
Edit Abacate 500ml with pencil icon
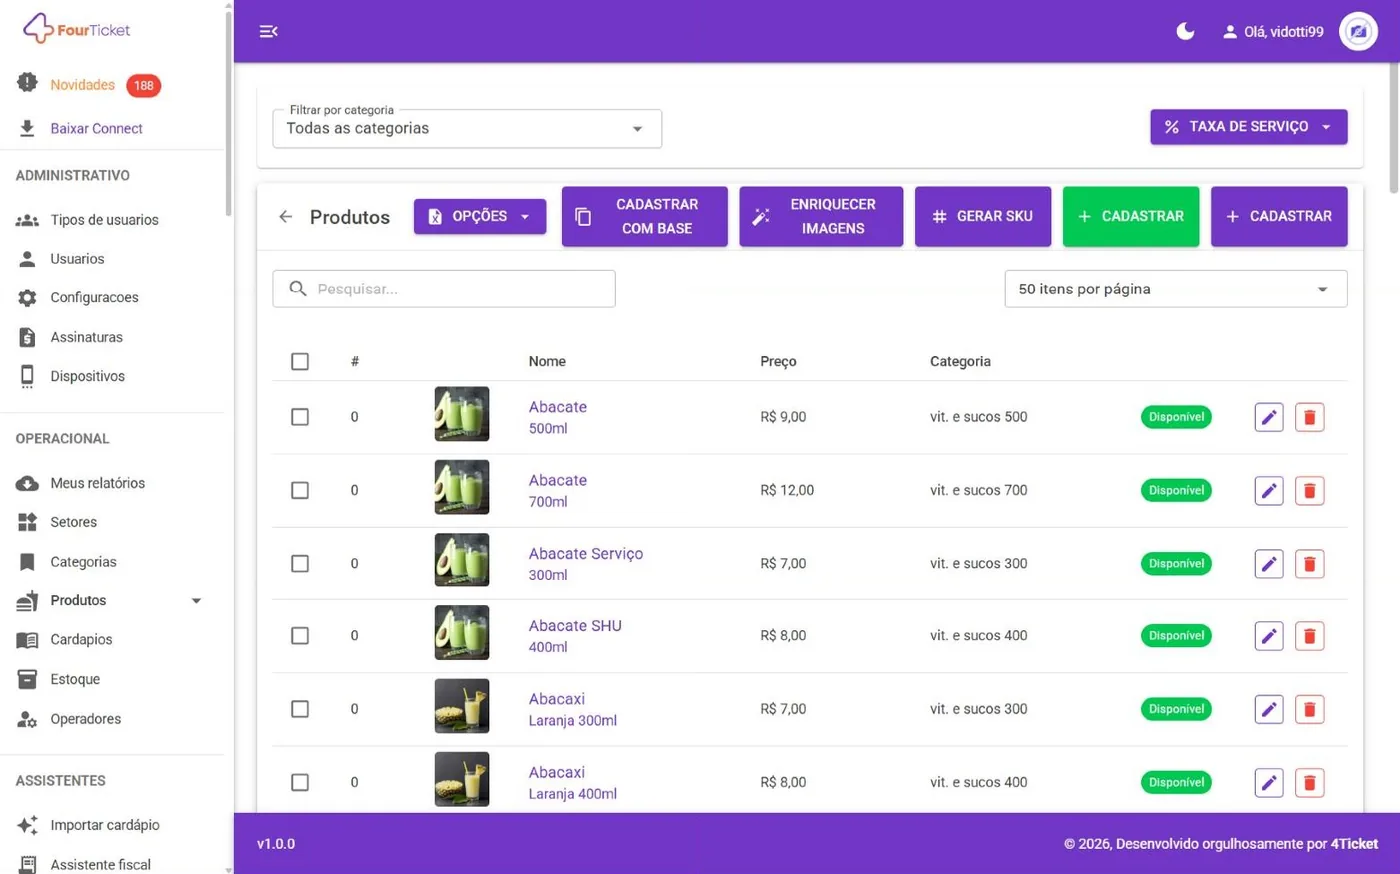[1269, 417]
